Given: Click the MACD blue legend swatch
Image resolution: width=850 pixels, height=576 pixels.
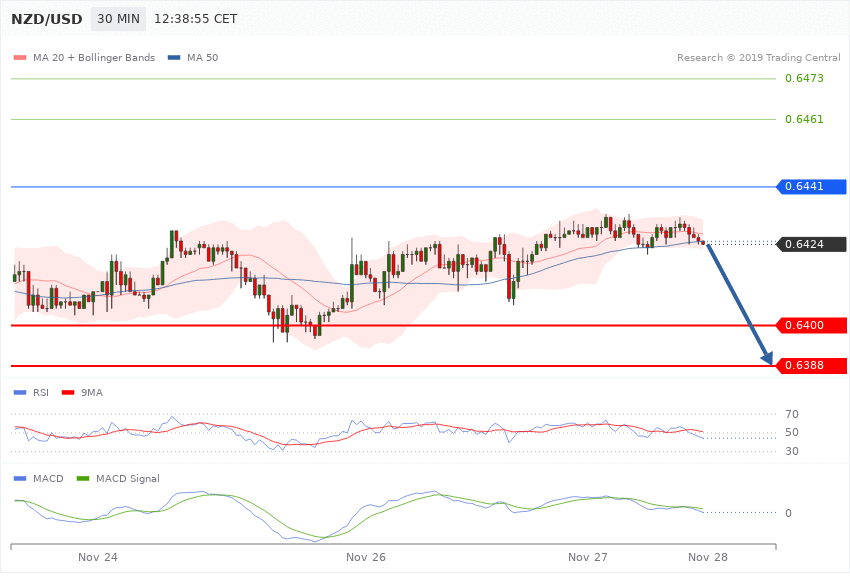Looking at the screenshot, I should tap(20, 479).
